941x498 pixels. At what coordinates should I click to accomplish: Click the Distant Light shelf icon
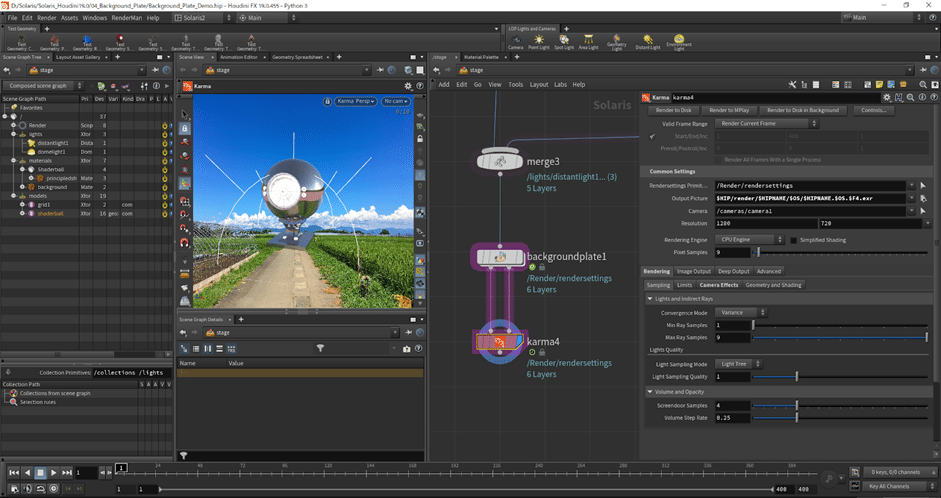pos(648,39)
